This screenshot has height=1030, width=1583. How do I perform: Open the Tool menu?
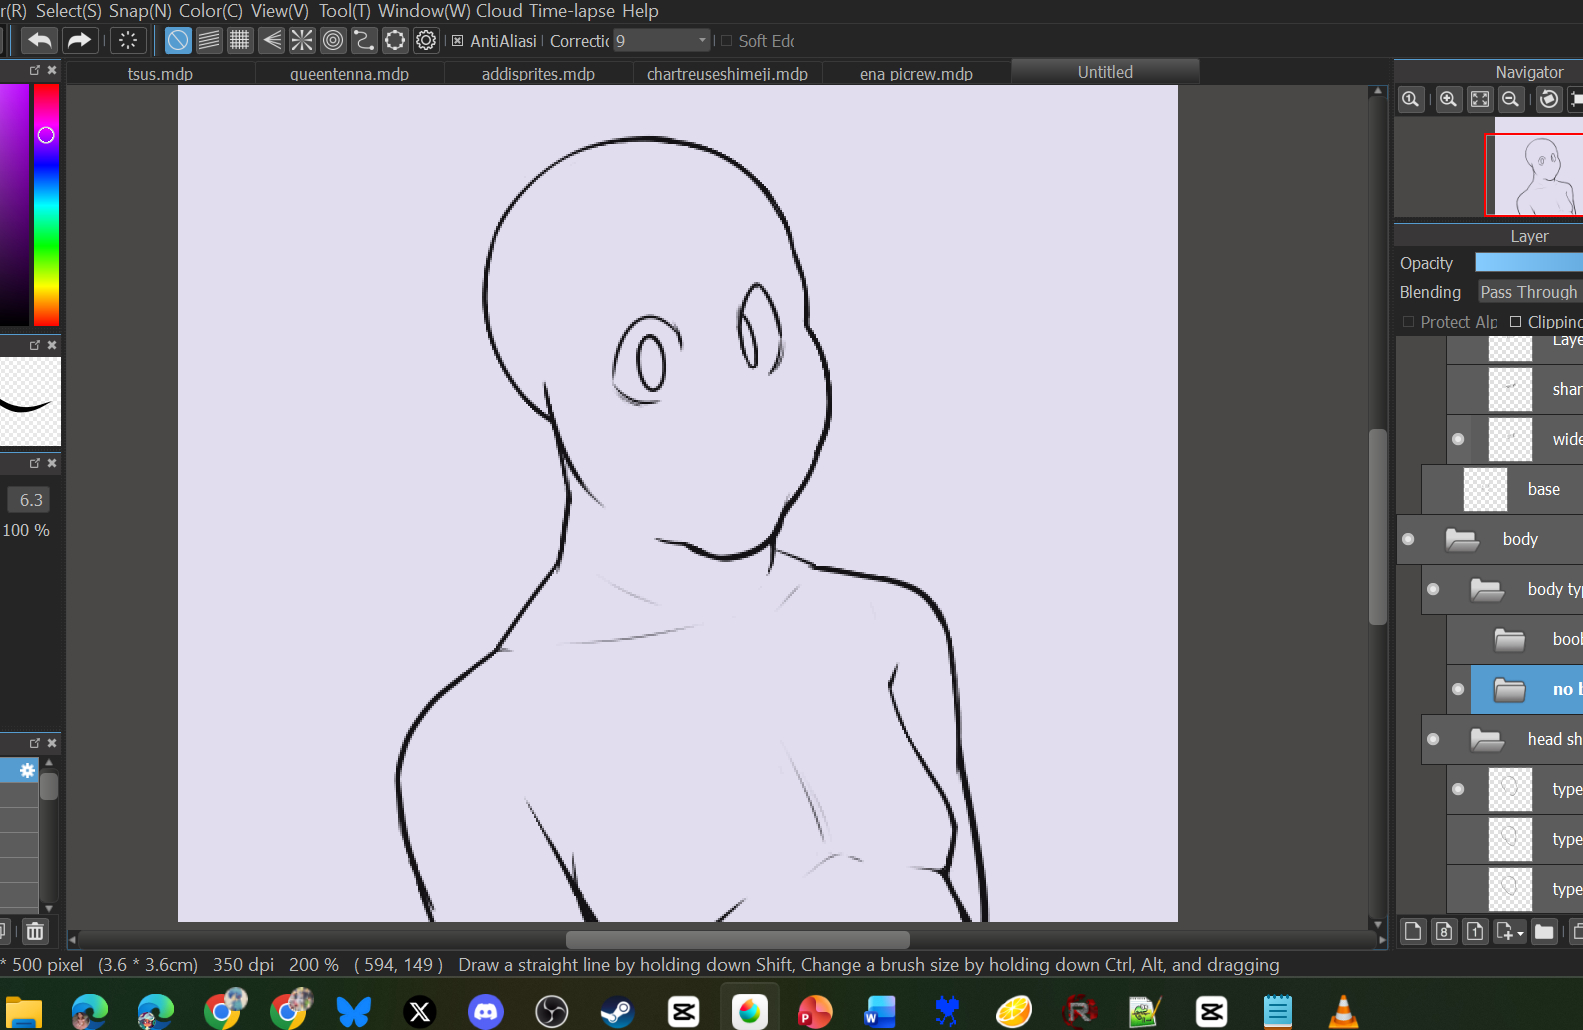[344, 11]
